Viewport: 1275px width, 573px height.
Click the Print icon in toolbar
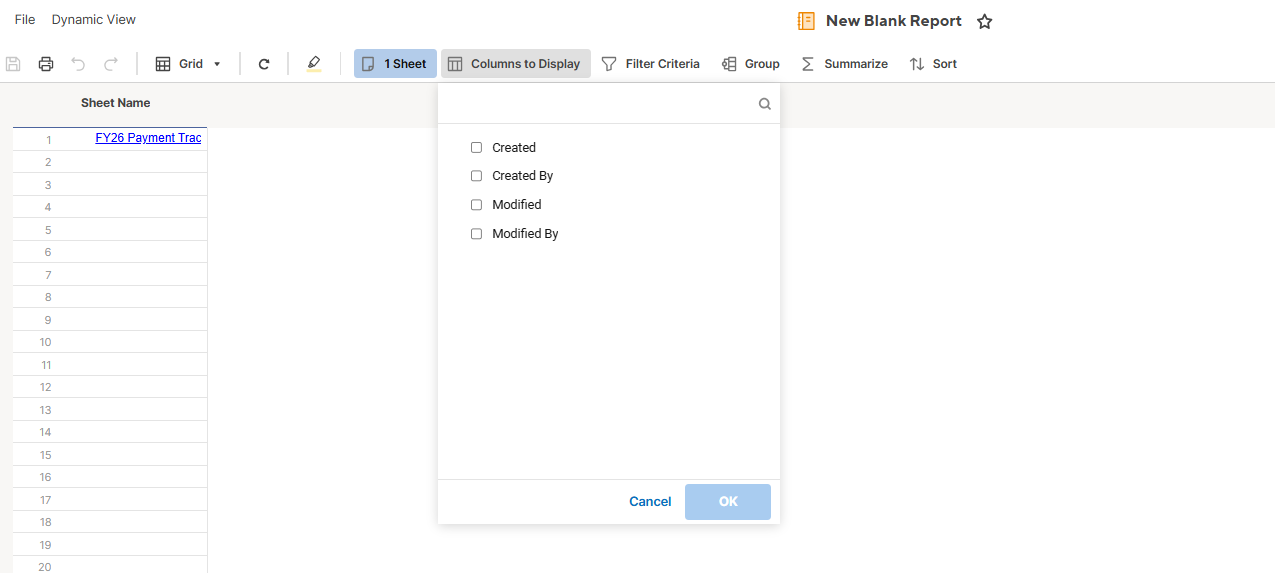pyautogui.click(x=46, y=64)
